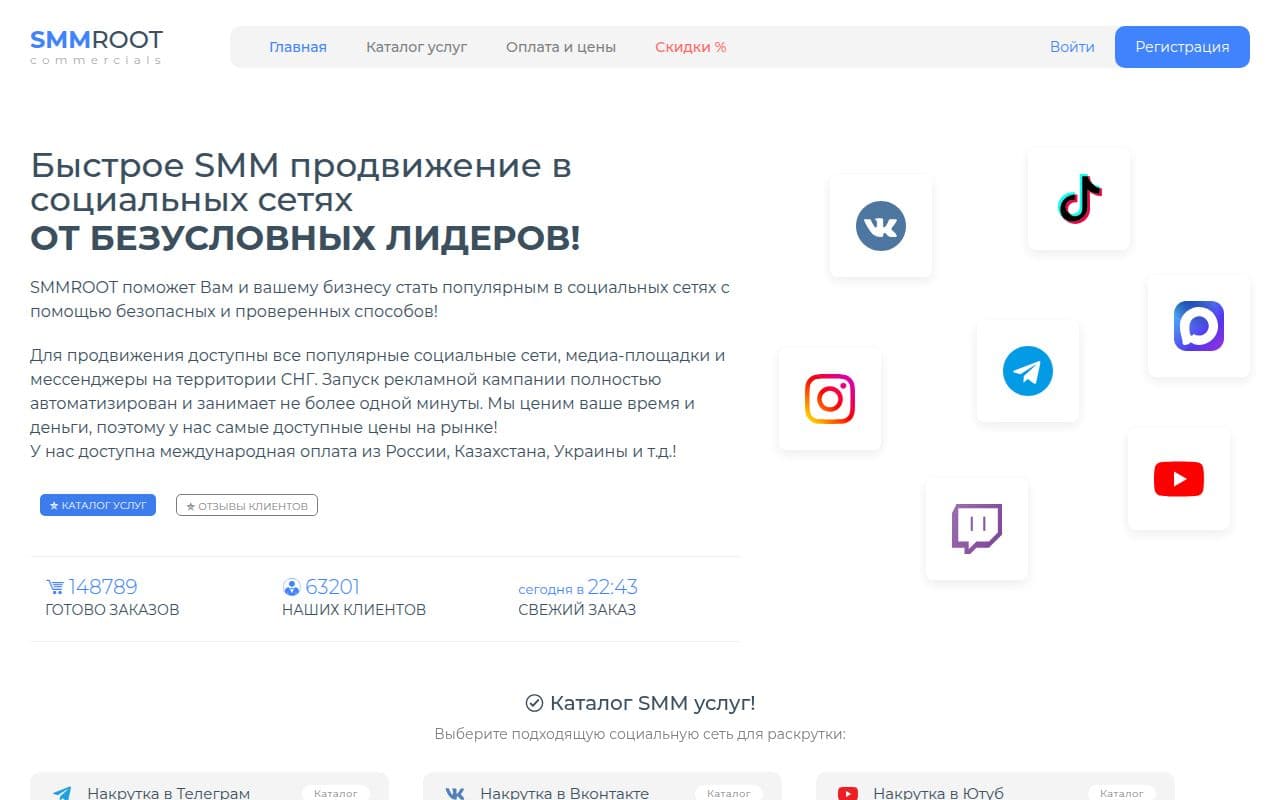Click the Каталог badge in the Ютуб card
Viewport: 1280px width, 800px height.
click(x=1122, y=793)
